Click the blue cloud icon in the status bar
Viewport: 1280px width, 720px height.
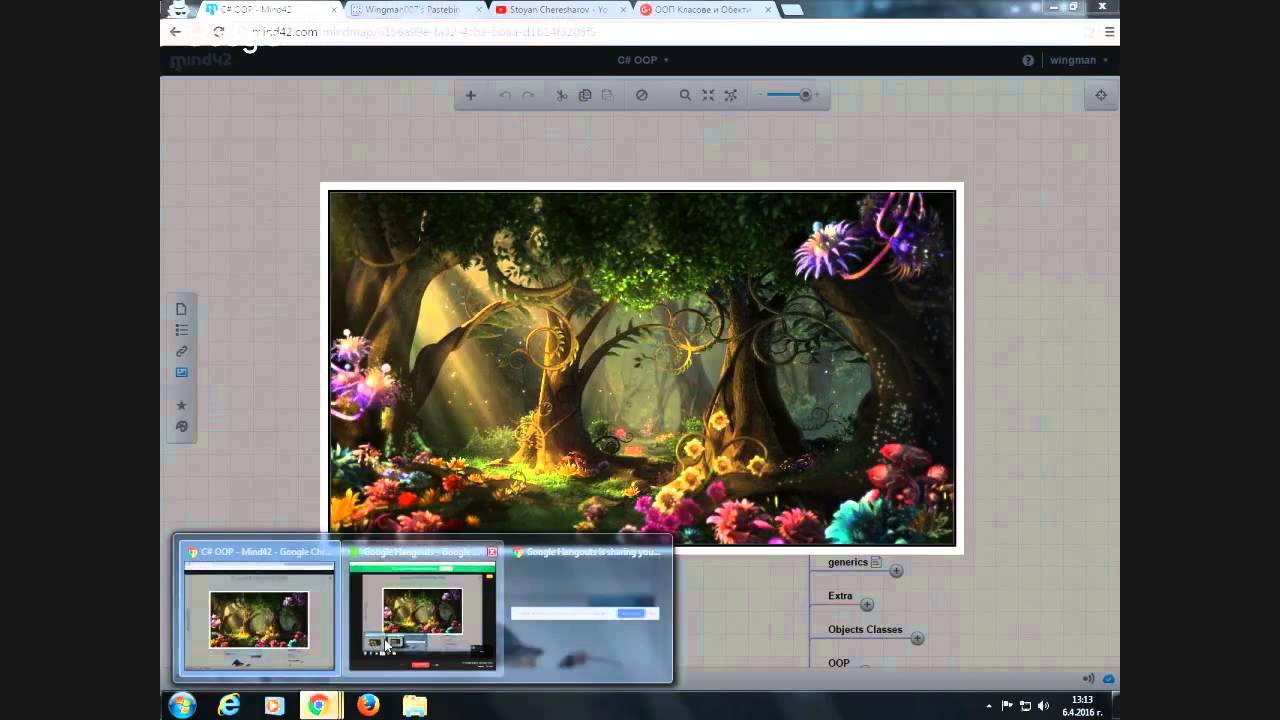pos(1108,679)
